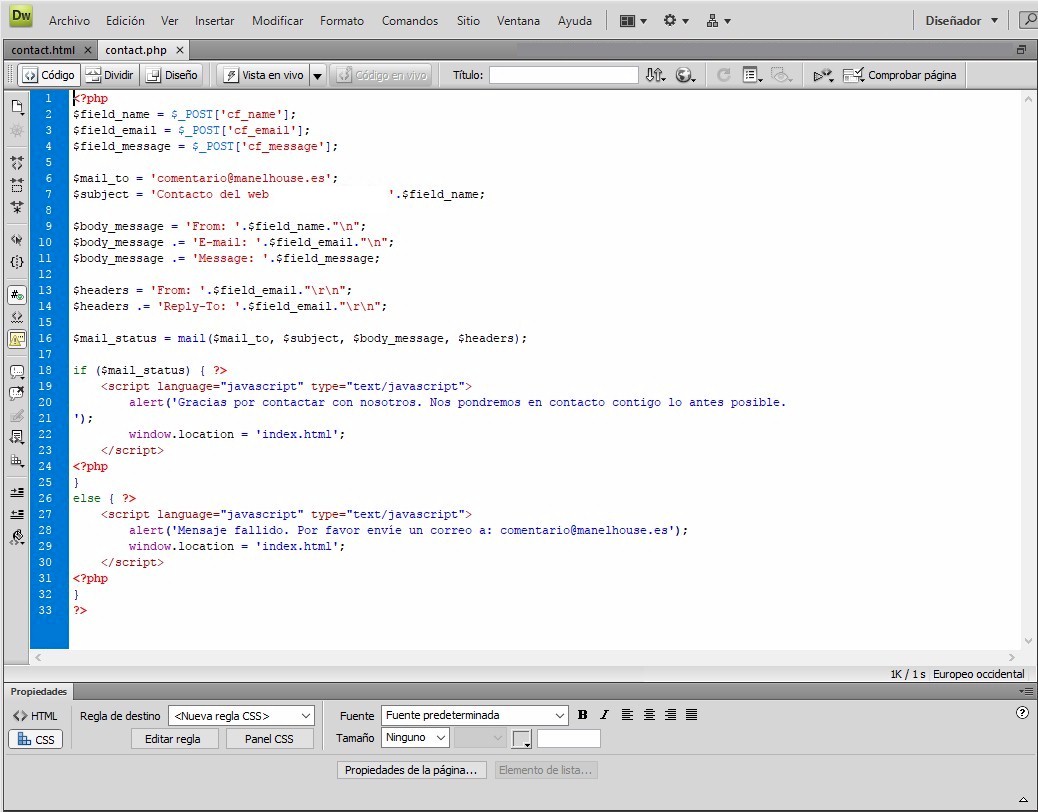Open the Ventana menu
Image resolution: width=1038 pixels, height=812 pixels.
pyautogui.click(x=518, y=21)
